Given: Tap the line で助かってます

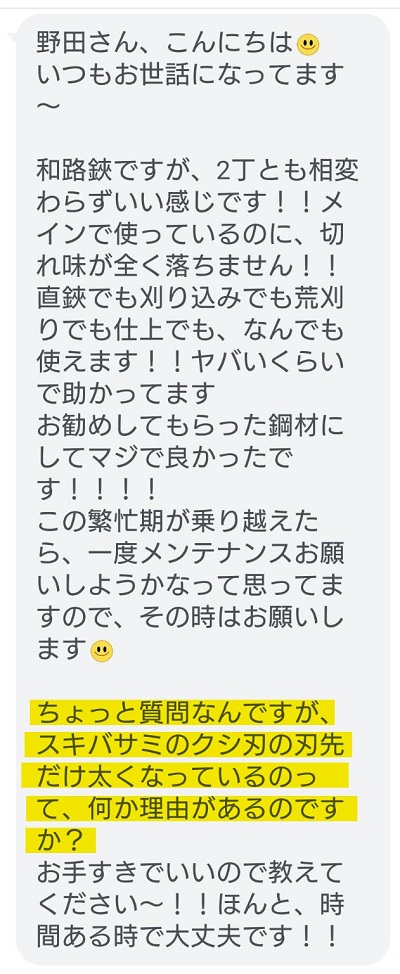Looking at the screenshot, I should pyautogui.click(x=125, y=394).
